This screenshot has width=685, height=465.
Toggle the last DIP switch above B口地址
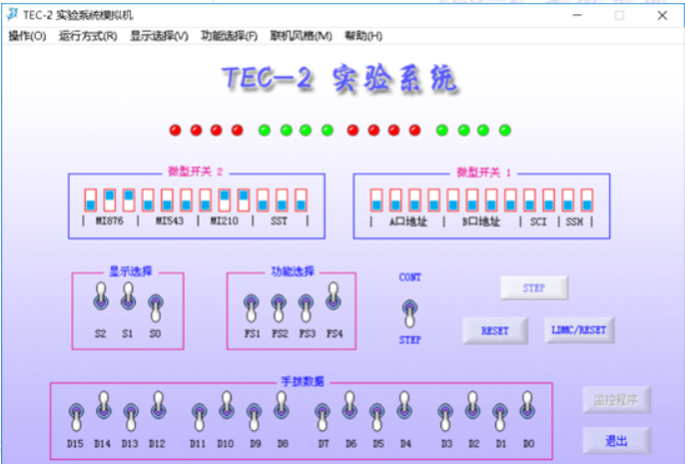(510, 200)
